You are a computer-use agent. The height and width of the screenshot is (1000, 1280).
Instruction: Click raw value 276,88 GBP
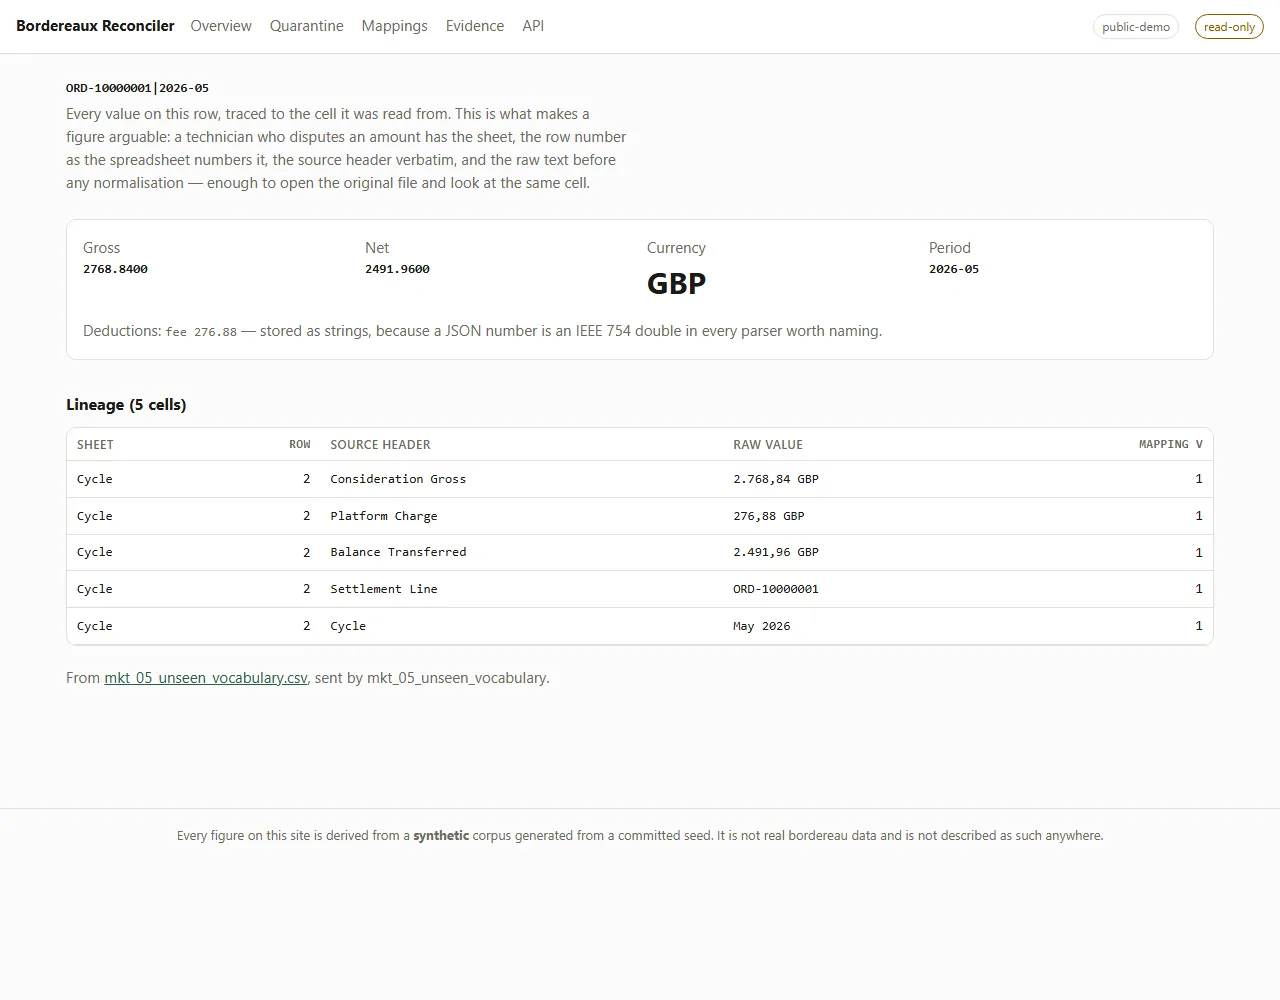click(x=769, y=516)
